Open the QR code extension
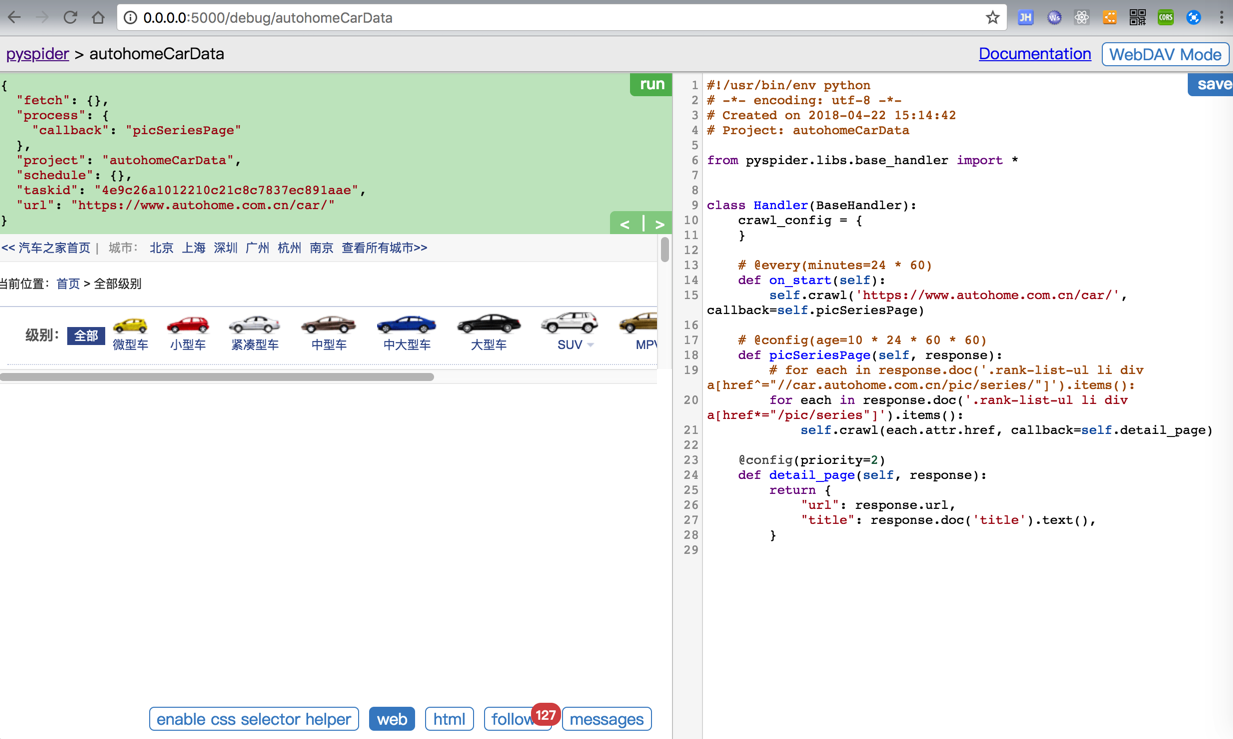 [1137, 18]
